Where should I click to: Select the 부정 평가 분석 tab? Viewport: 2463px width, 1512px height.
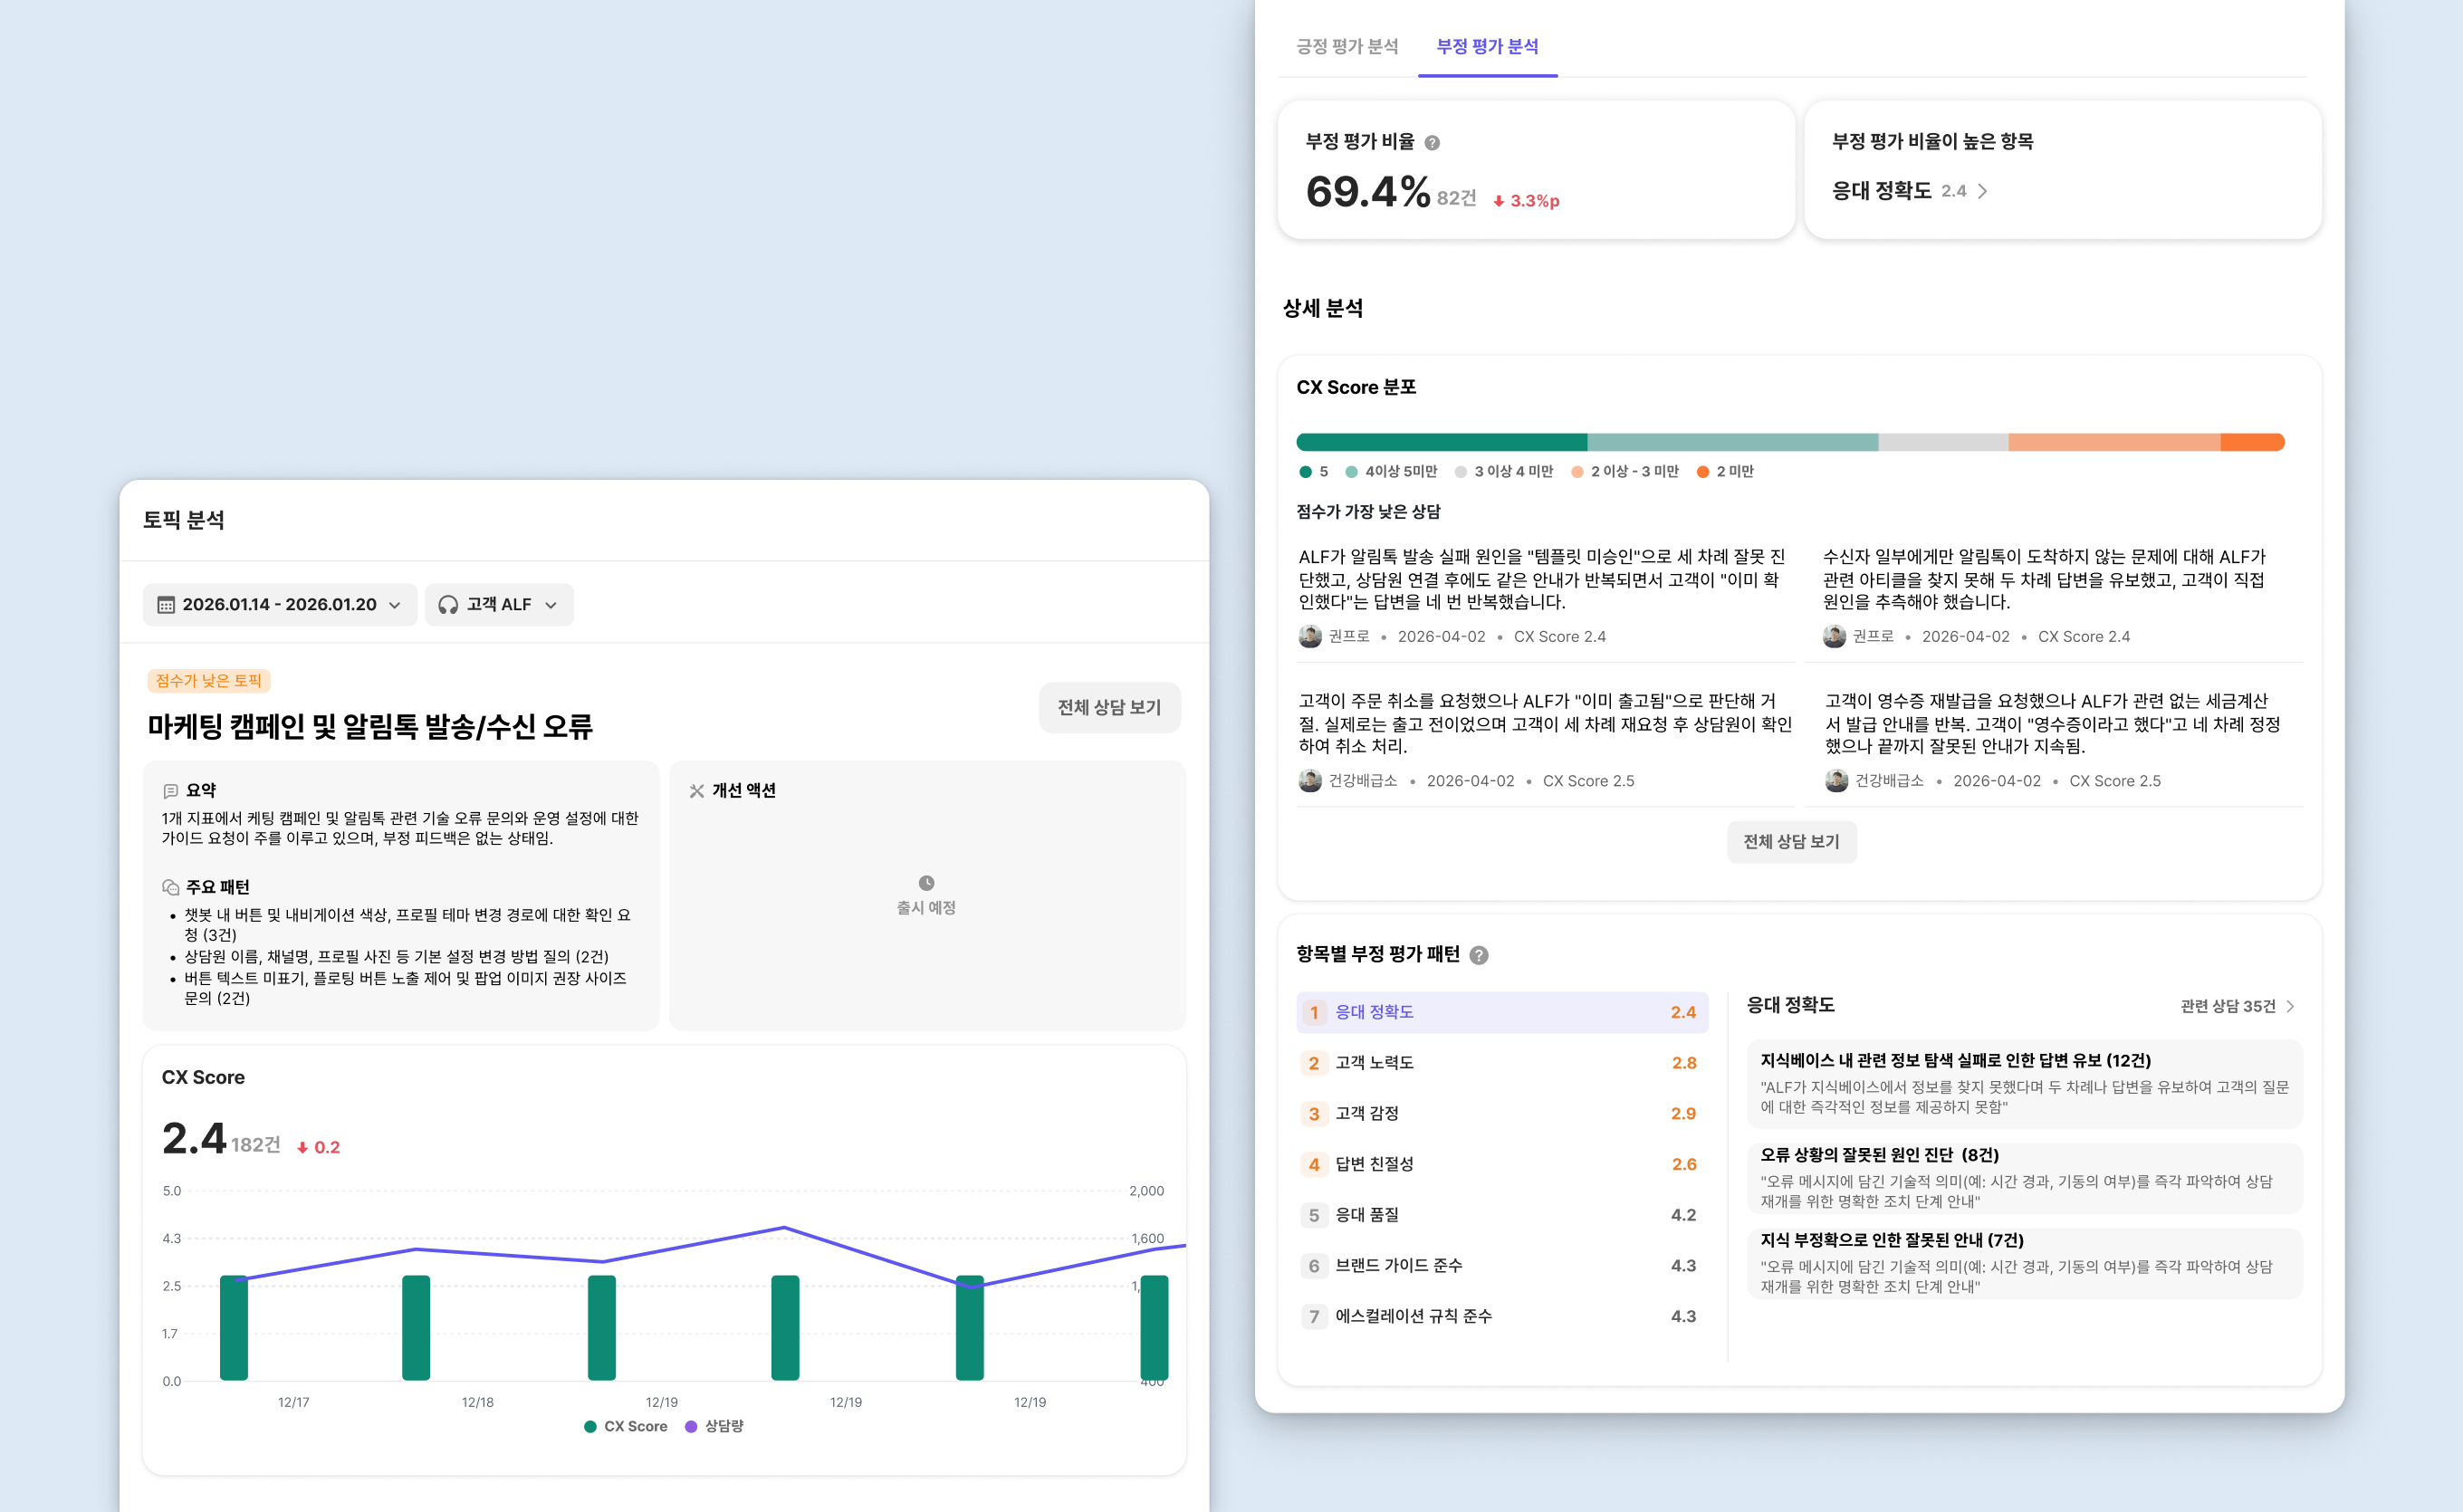pyautogui.click(x=1487, y=46)
